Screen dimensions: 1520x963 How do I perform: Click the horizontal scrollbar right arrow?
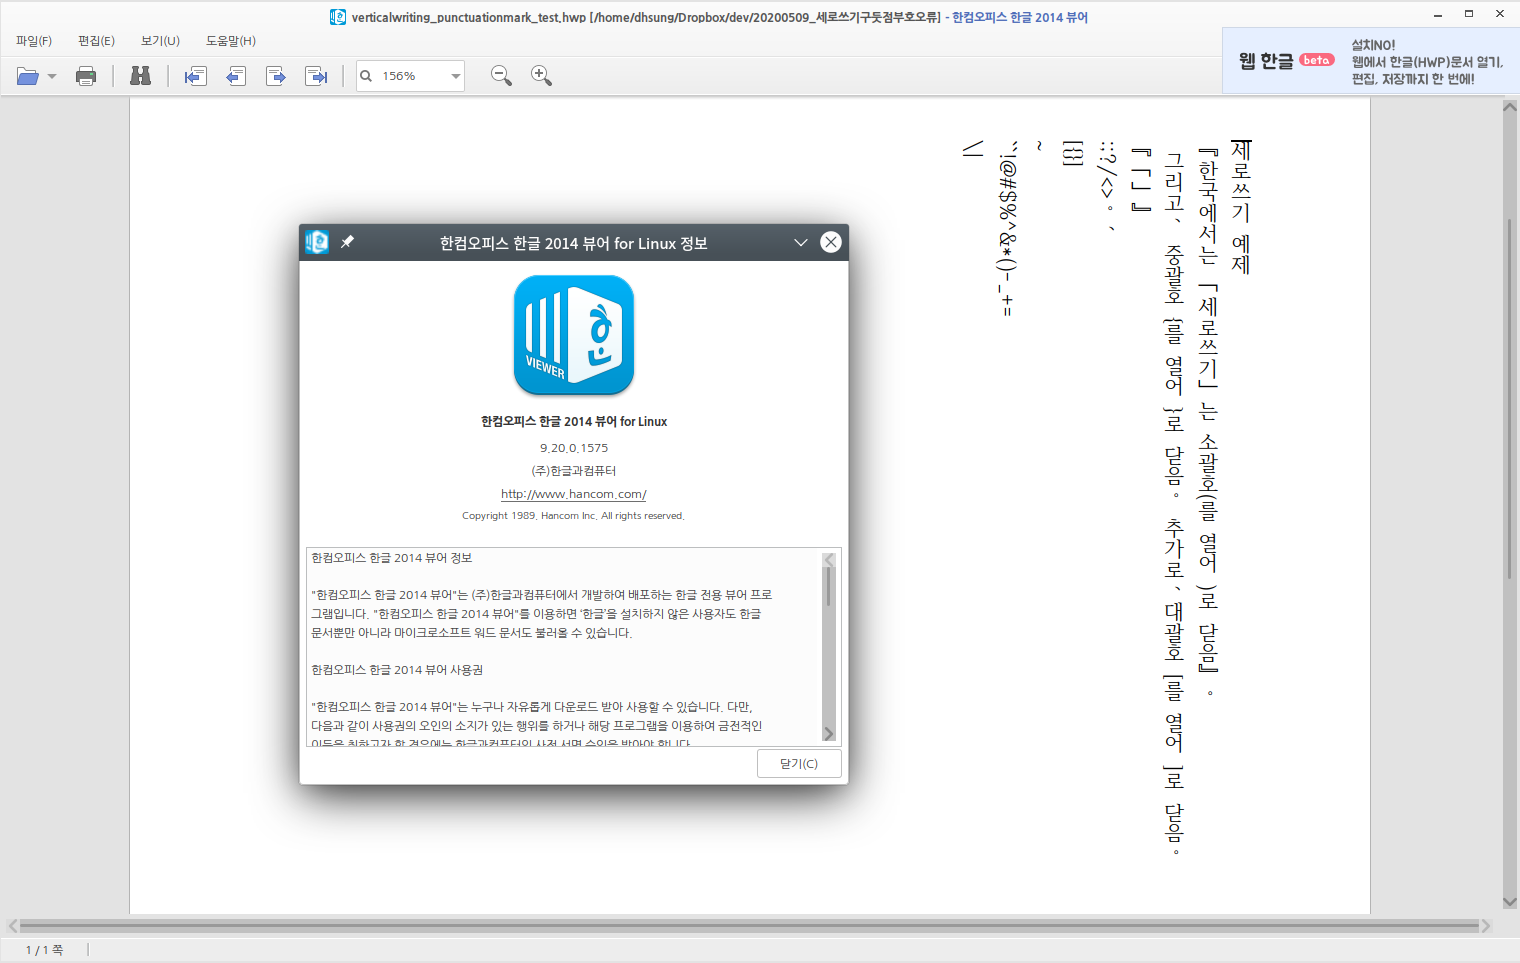pyautogui.click(x=1486, y=926)
